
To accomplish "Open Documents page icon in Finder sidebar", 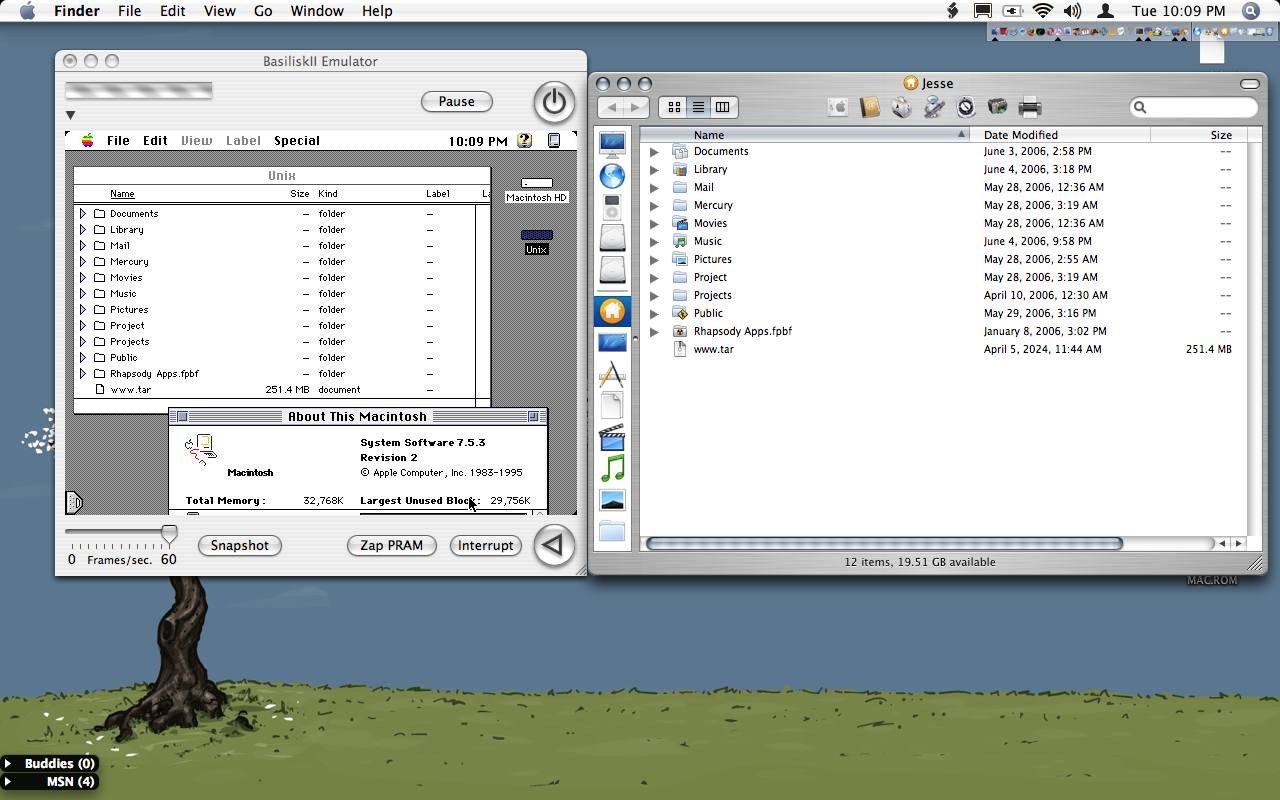I will click(612, 405).
